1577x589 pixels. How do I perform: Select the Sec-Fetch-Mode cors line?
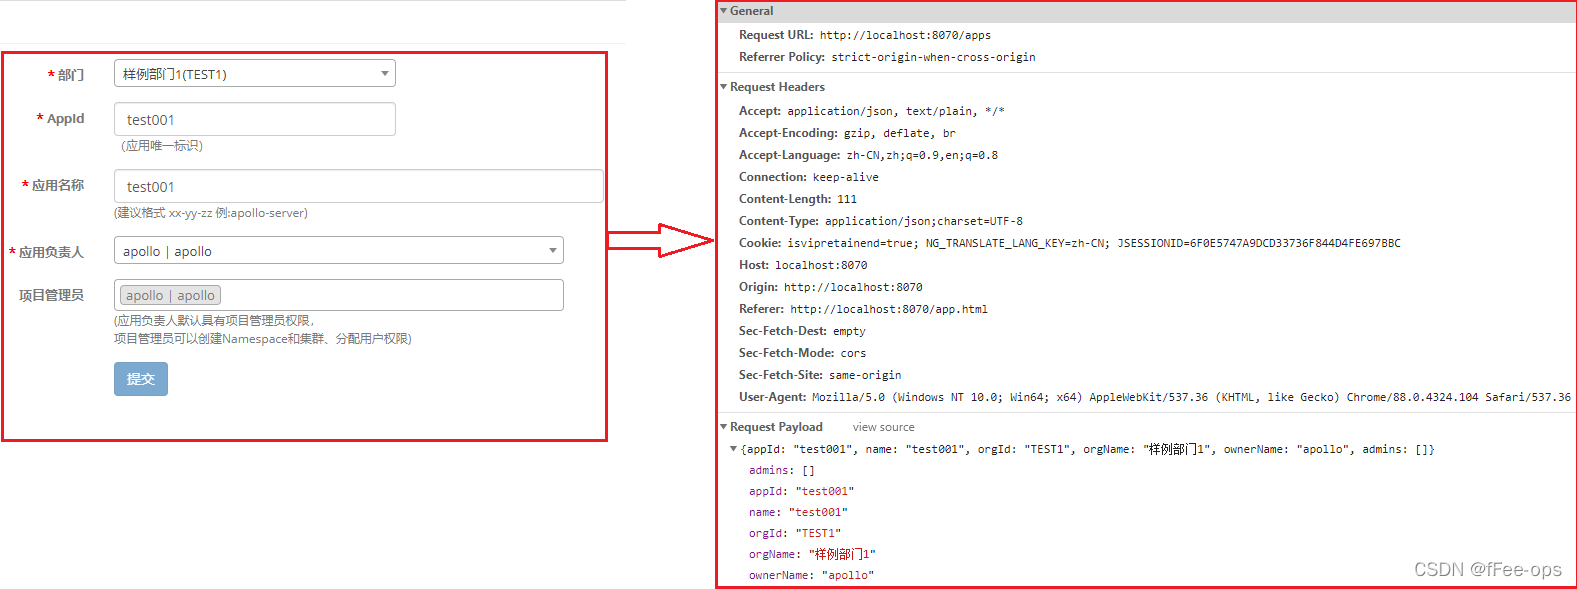(x=803, y=353)
